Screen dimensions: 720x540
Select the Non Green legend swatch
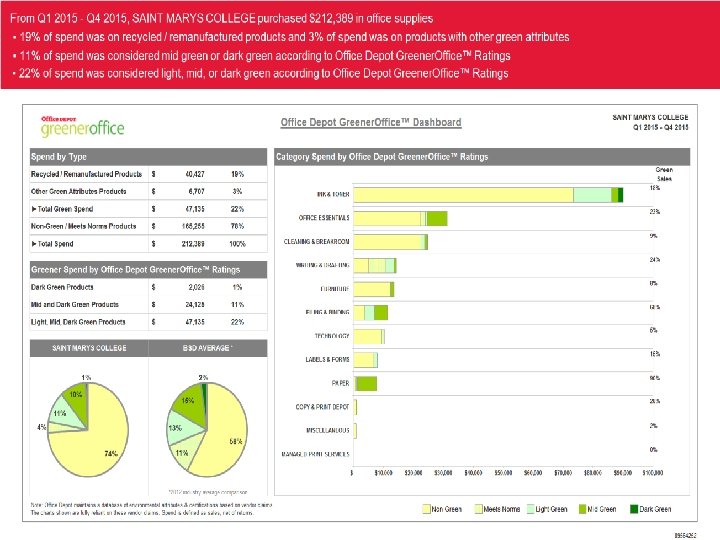[x=426, y=509]
